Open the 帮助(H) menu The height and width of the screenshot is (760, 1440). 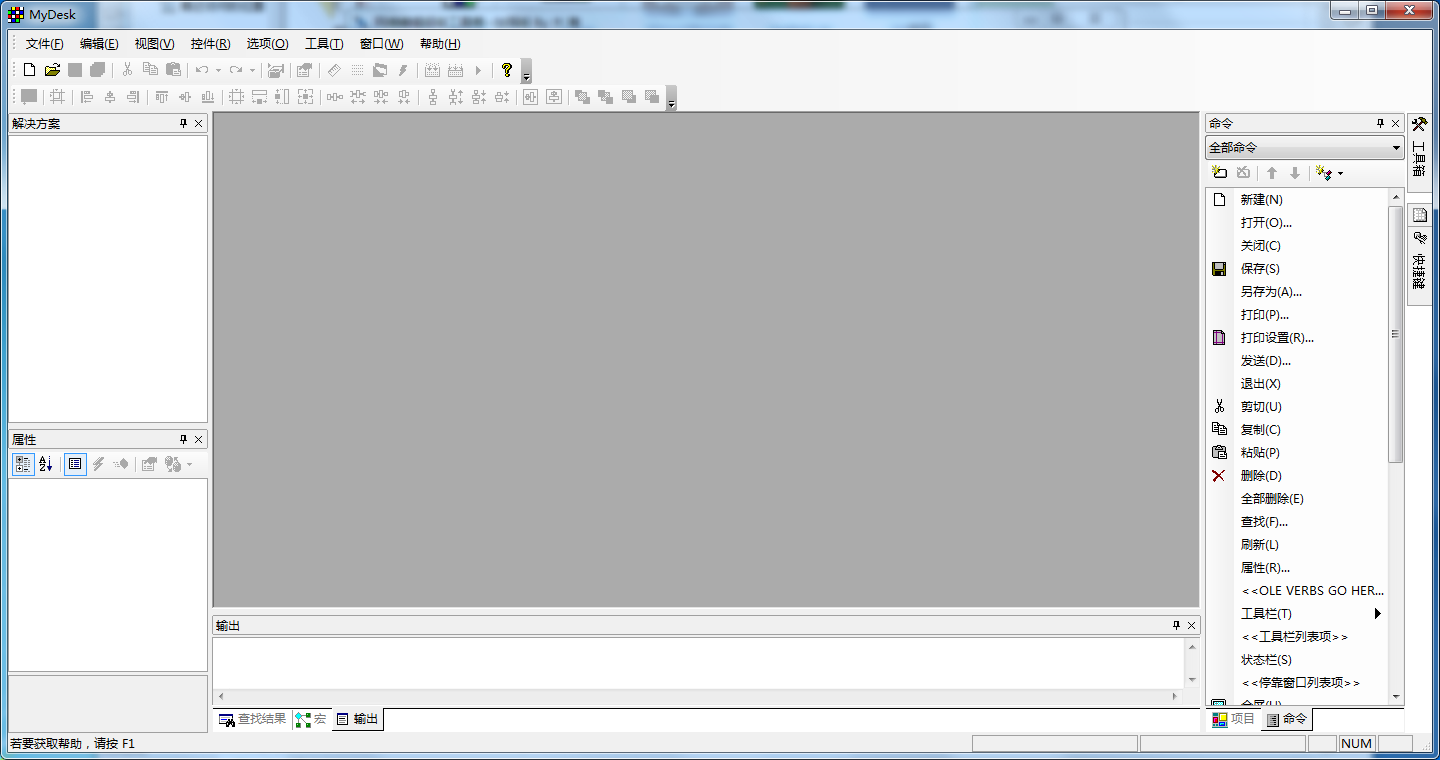[440, 44]
